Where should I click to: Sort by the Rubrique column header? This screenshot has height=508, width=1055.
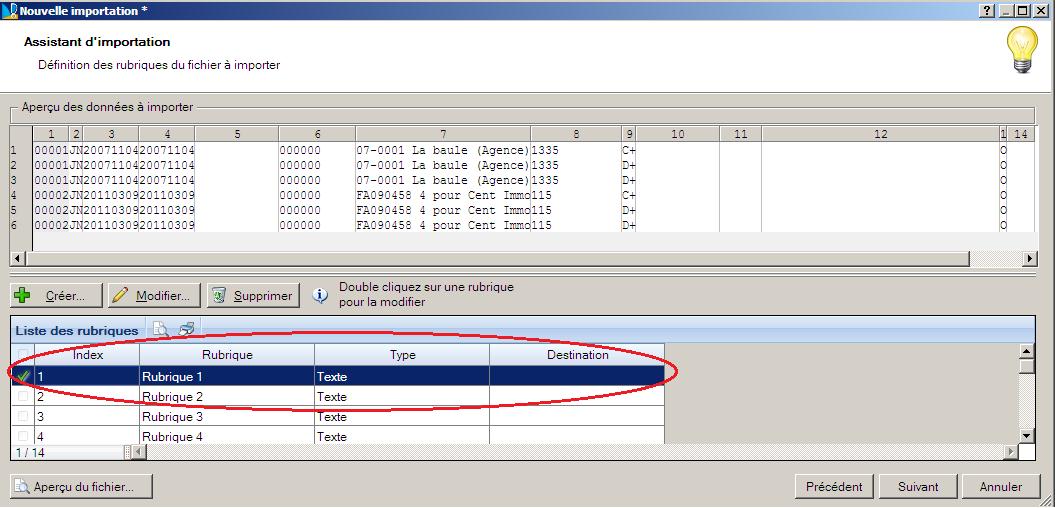click(227, 355)
